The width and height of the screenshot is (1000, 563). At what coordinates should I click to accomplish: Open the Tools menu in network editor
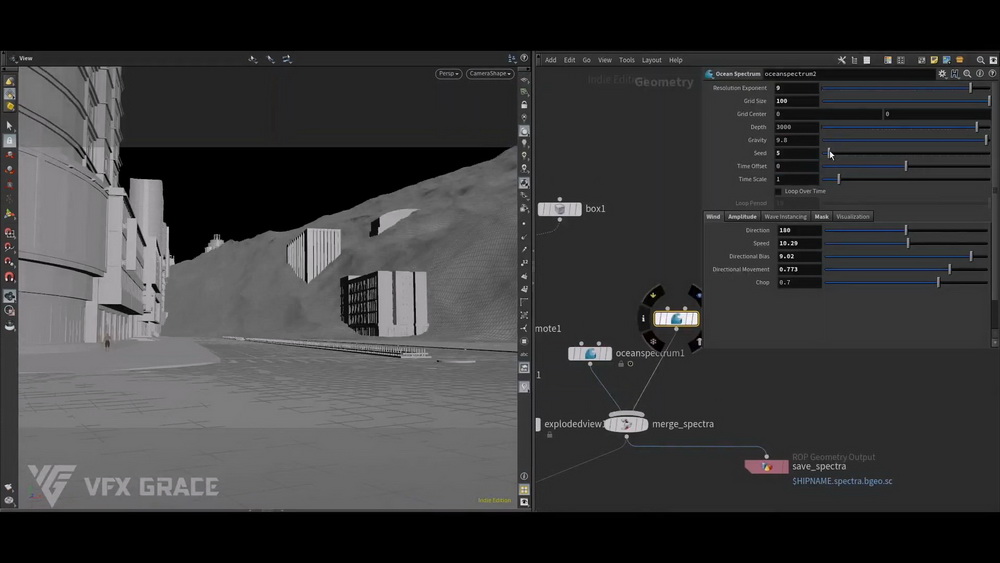(x=627, y=60)
